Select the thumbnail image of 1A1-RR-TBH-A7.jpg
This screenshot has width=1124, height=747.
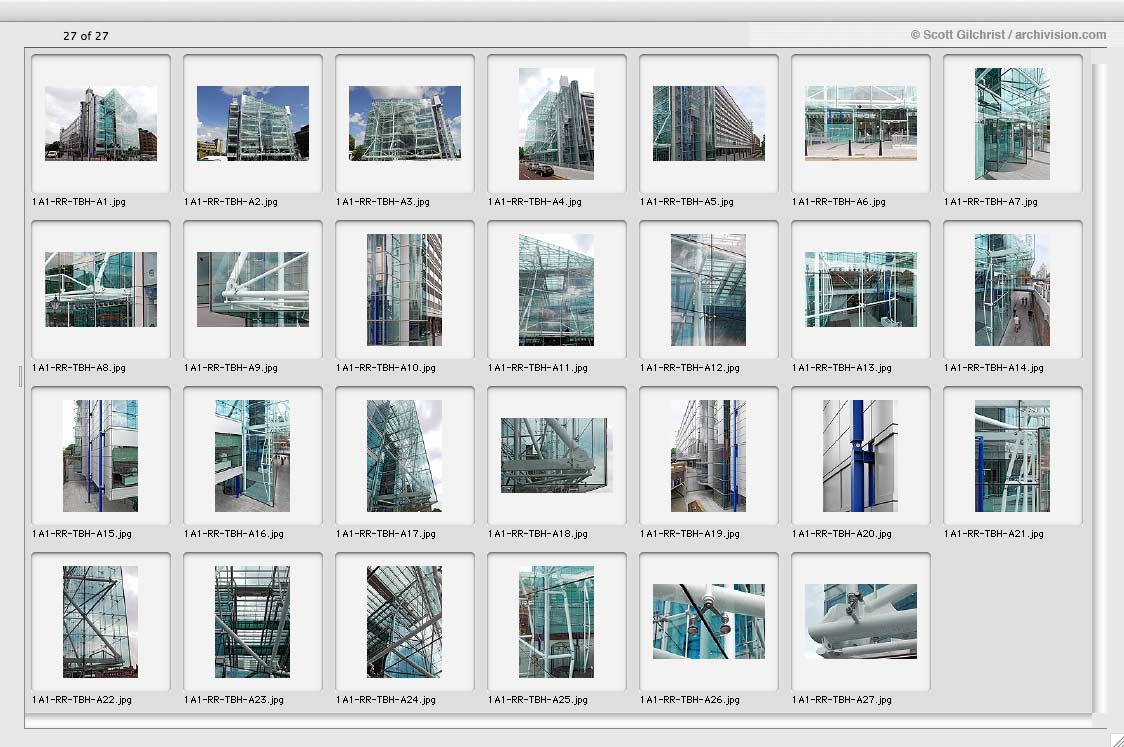tap(1012, 123)
